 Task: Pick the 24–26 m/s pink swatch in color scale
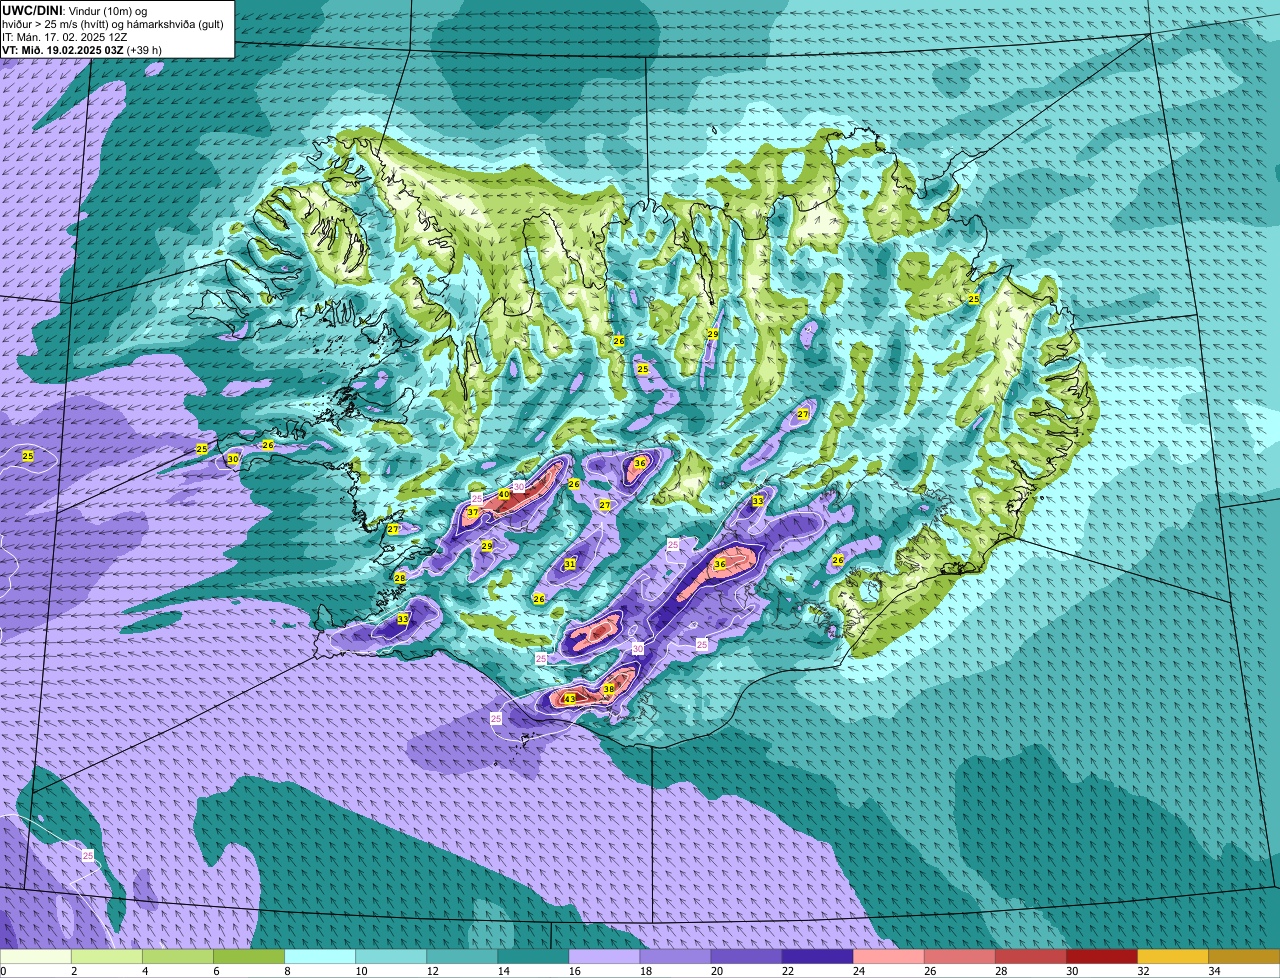[888, 956]
